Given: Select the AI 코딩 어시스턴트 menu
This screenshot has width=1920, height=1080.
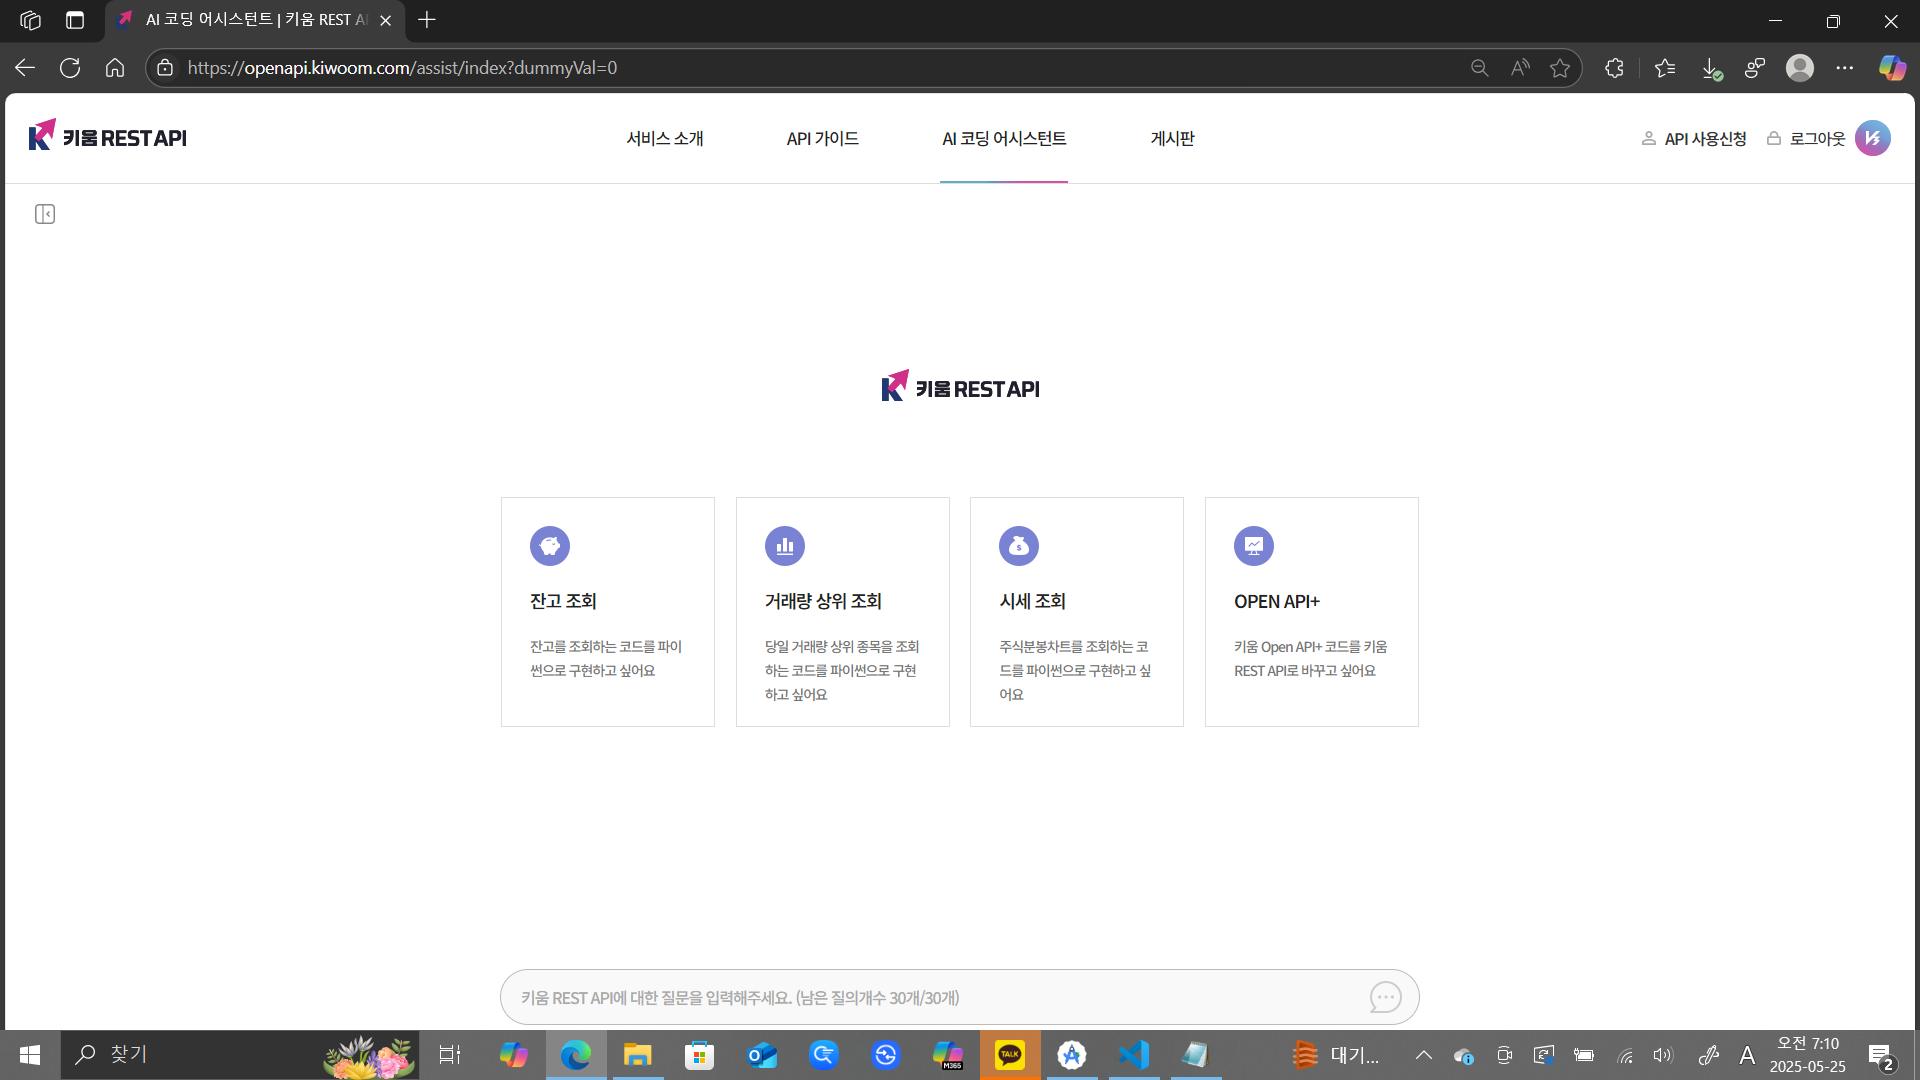Looking at the screenshot, I should [x=1004, y=139].
